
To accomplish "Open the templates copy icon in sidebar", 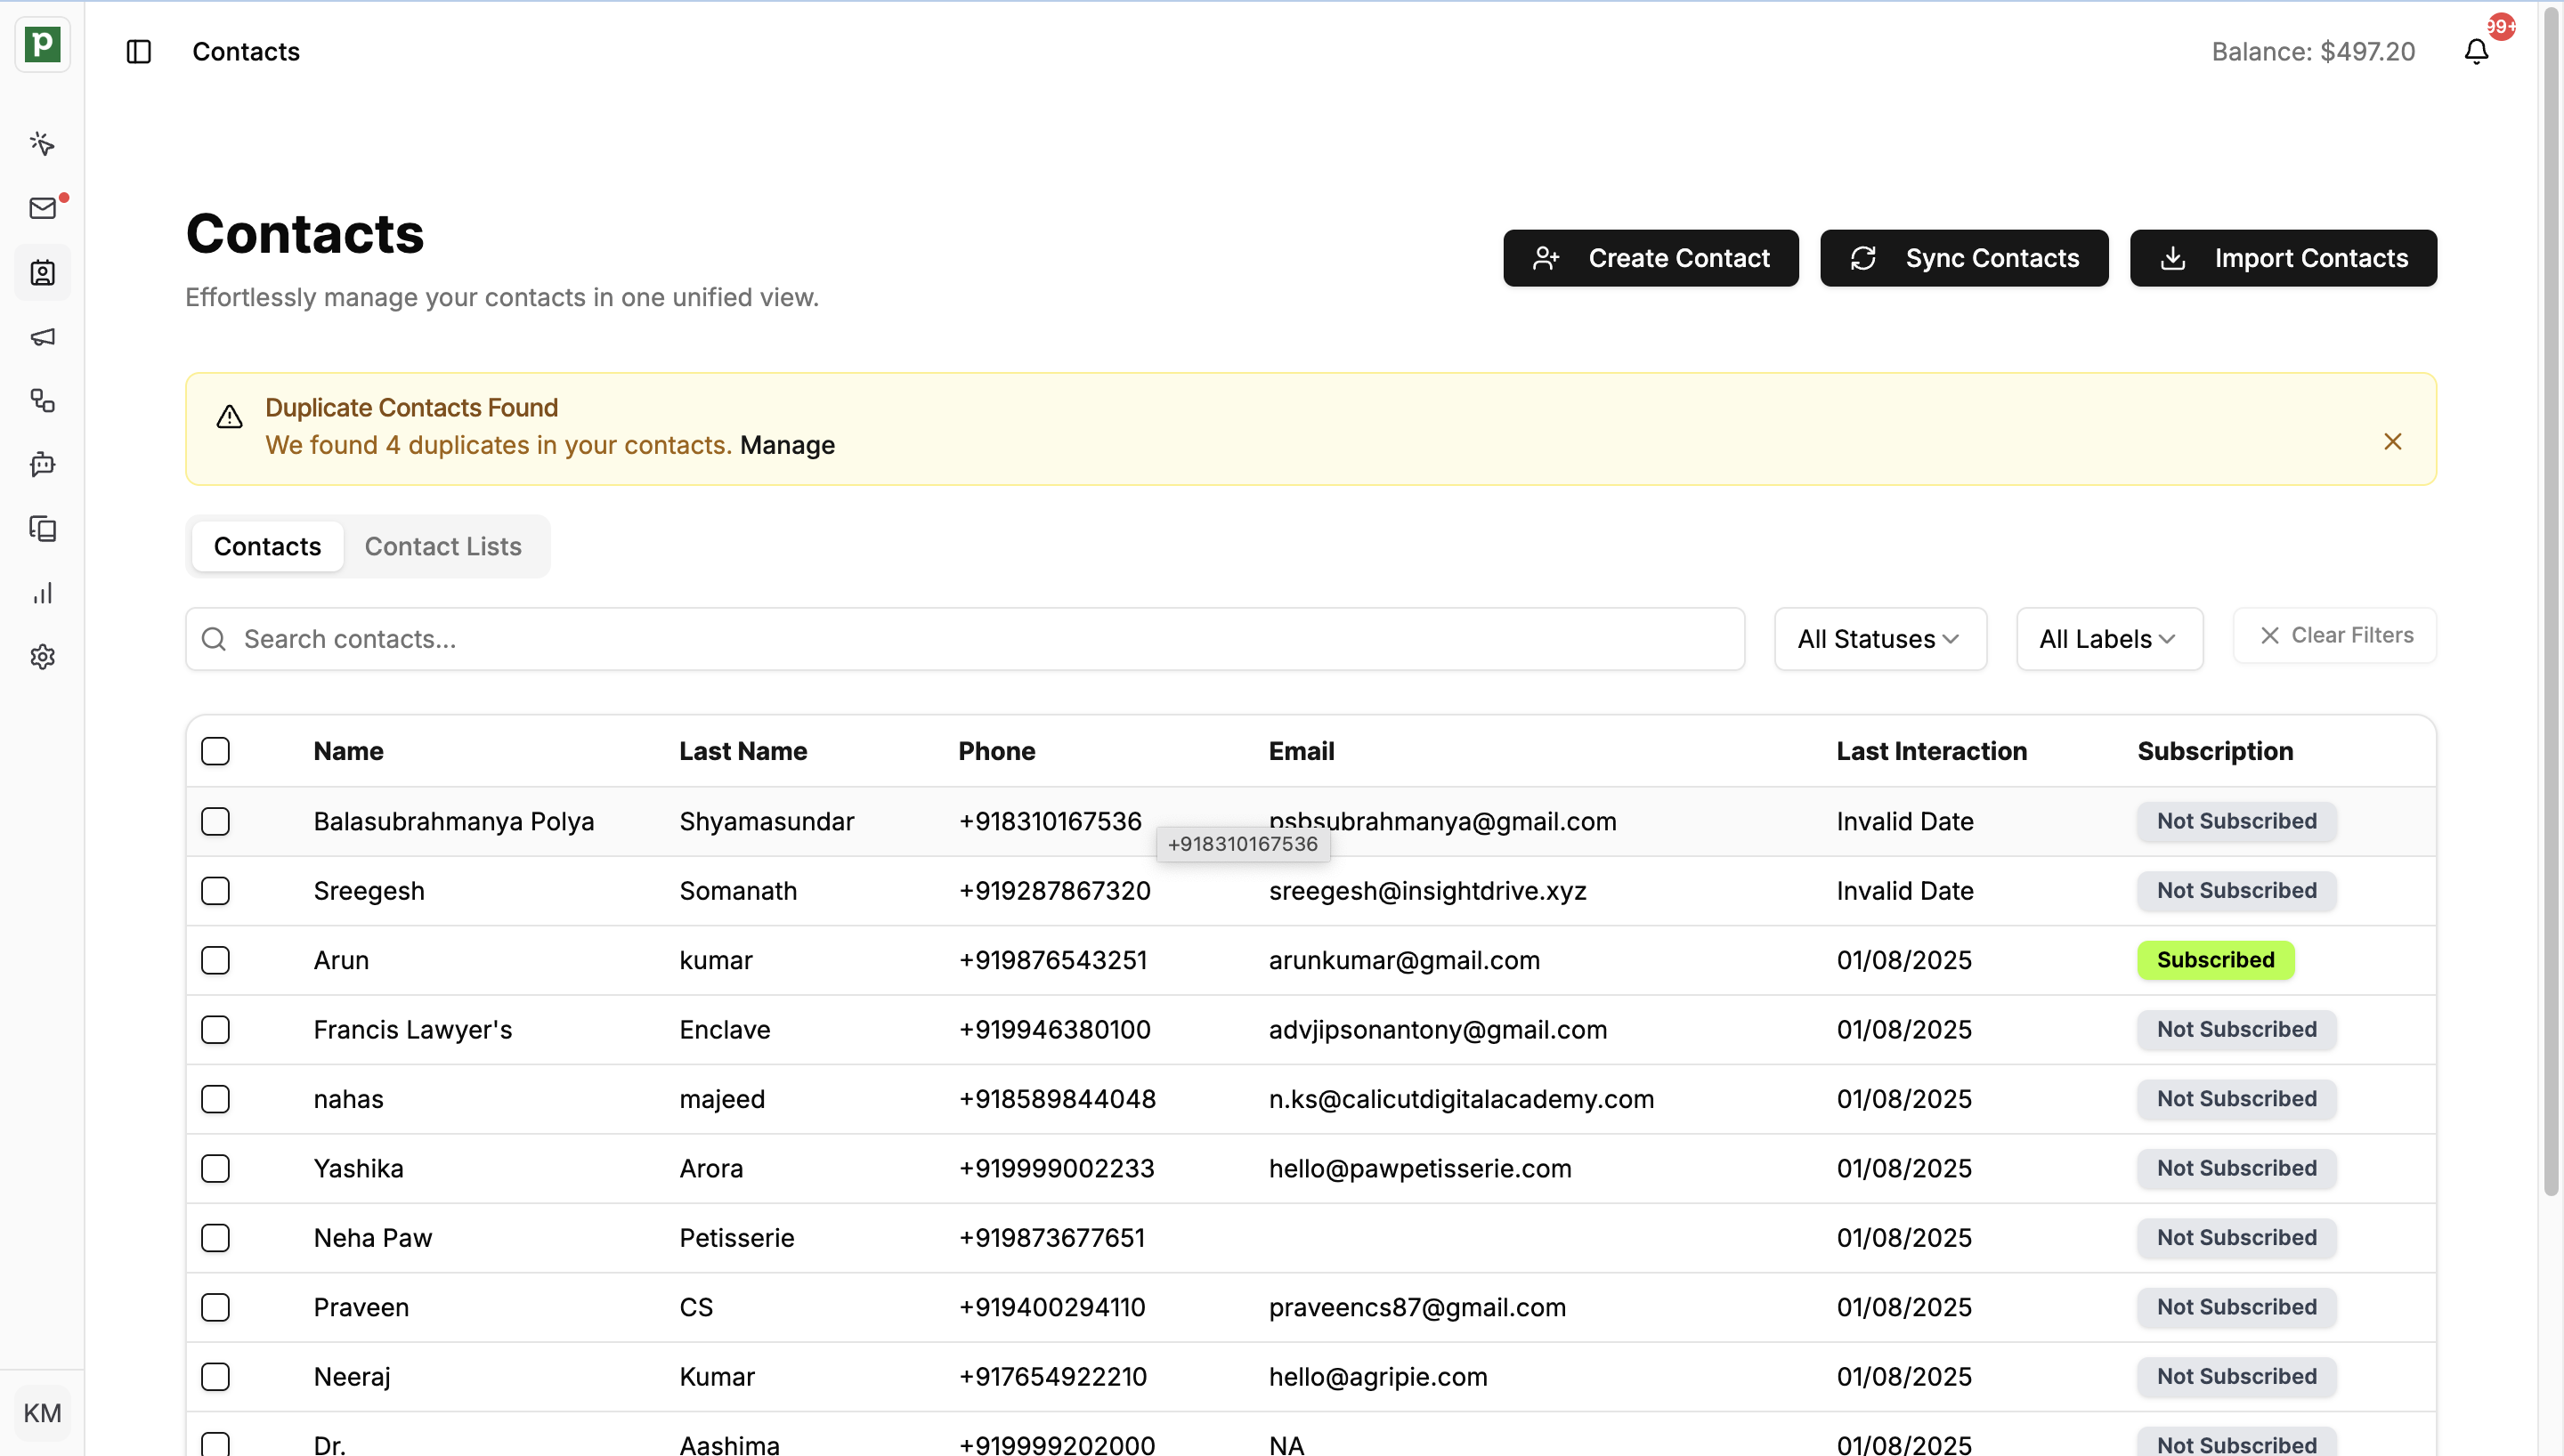I will (43, 529).
